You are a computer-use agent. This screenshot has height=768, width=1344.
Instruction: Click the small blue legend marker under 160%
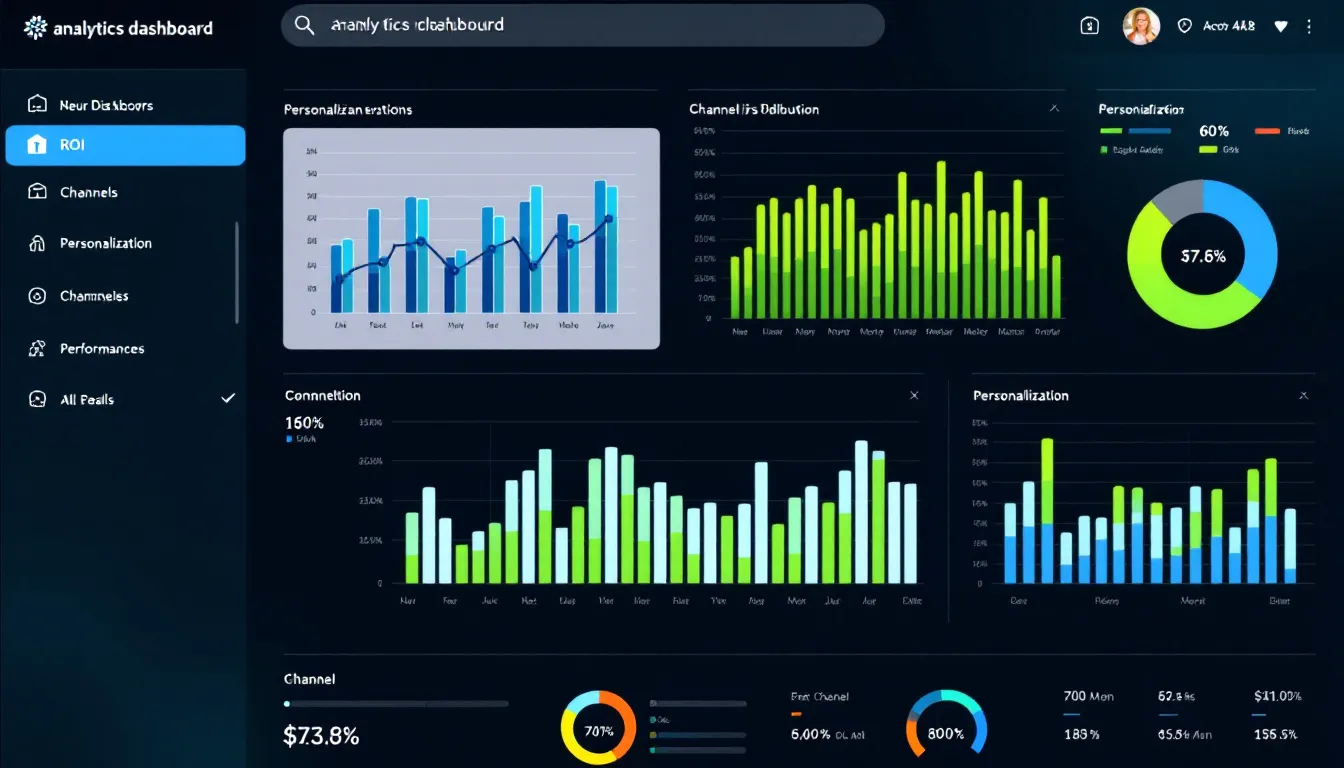tap(289, 439)
